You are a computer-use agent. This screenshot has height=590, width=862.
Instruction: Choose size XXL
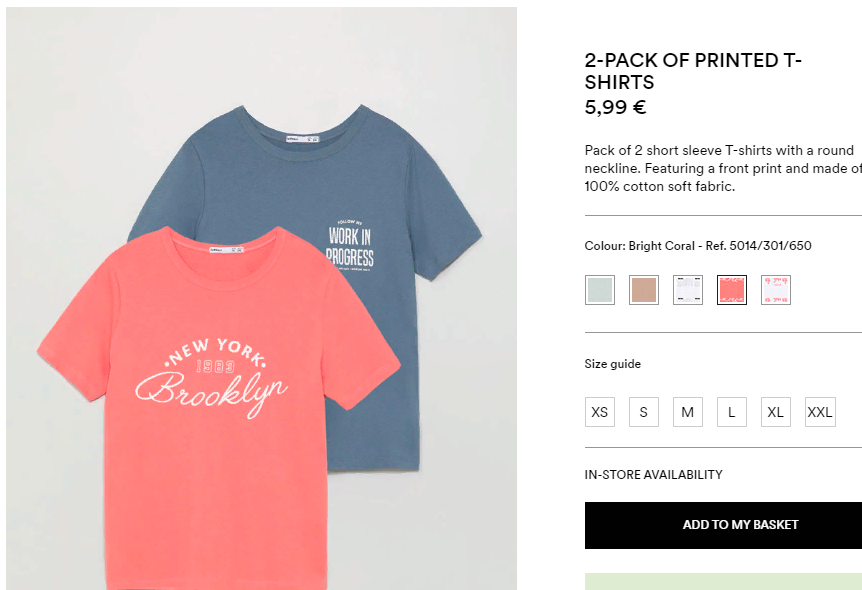pos(820,412)
